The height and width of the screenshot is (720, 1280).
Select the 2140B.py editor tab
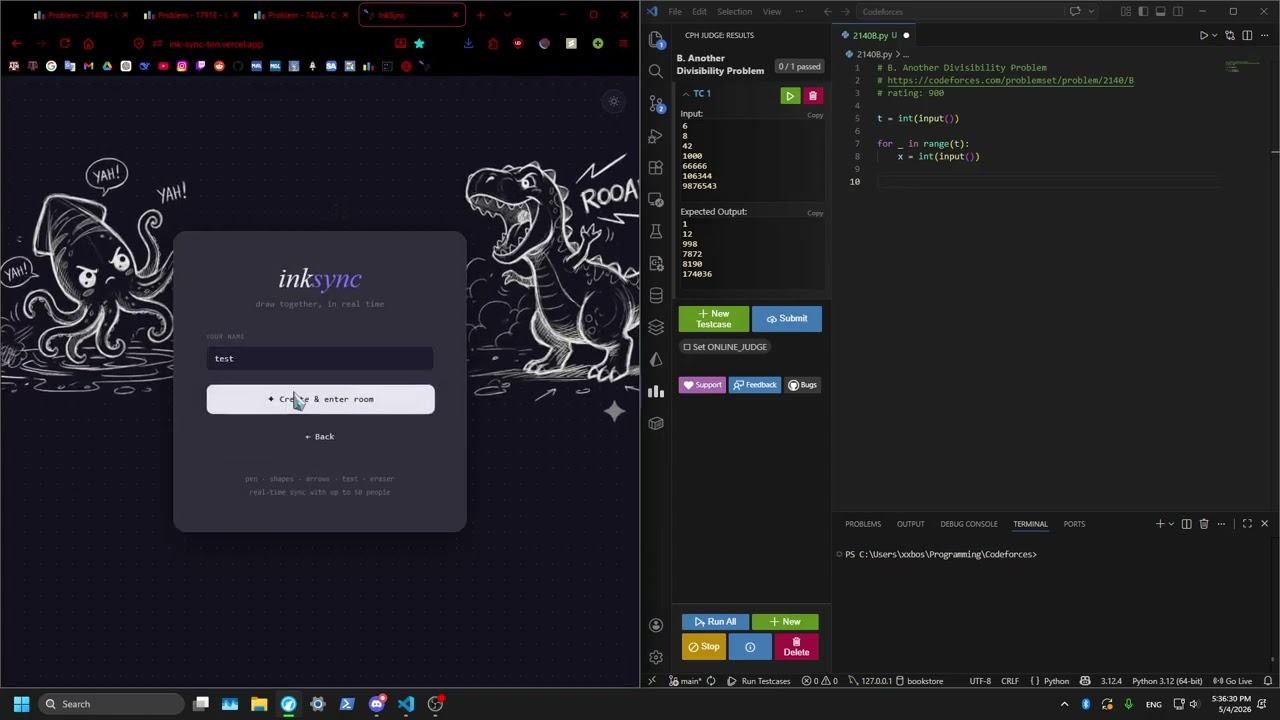coord(872,35)
